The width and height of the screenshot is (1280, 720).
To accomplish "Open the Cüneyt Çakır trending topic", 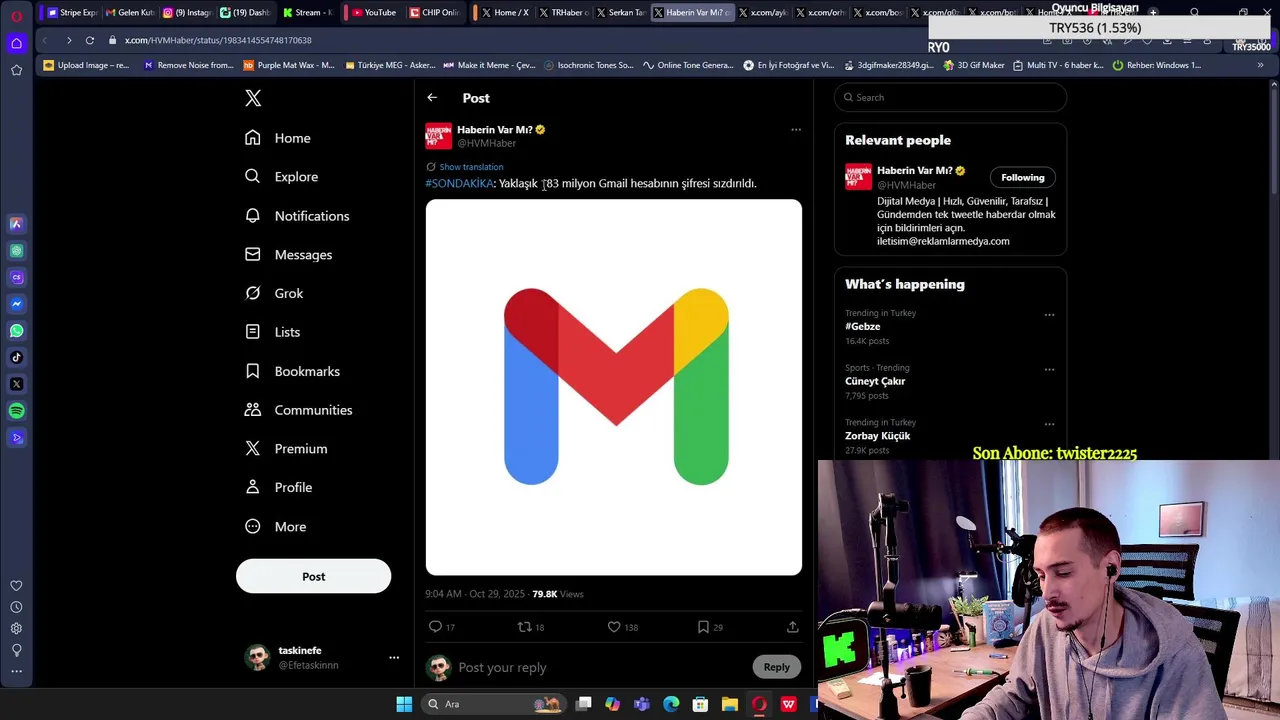I will [x=875, y=381].
